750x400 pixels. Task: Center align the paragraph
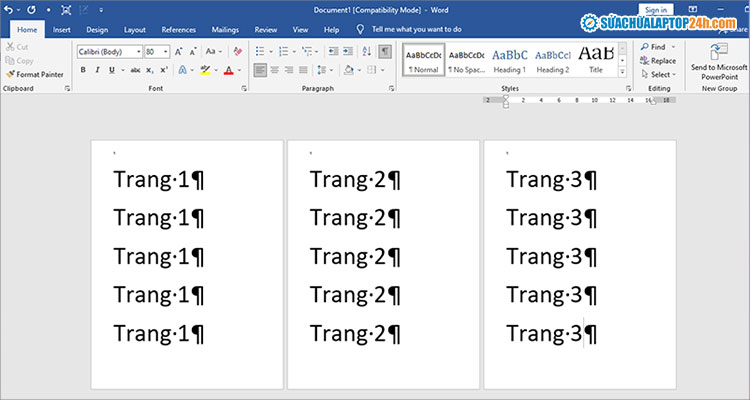coord(276,70)
